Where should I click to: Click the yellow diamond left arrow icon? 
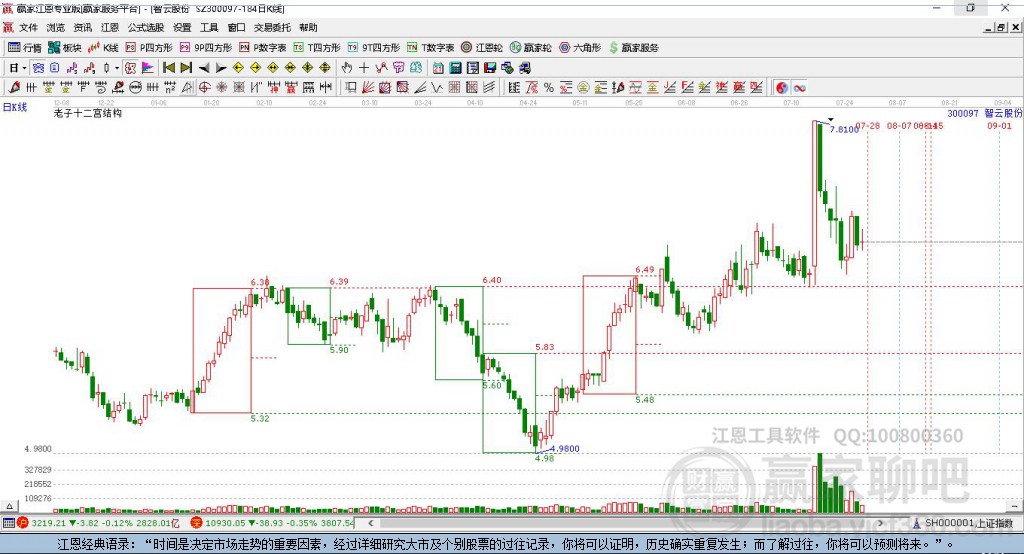pos(238,68)
